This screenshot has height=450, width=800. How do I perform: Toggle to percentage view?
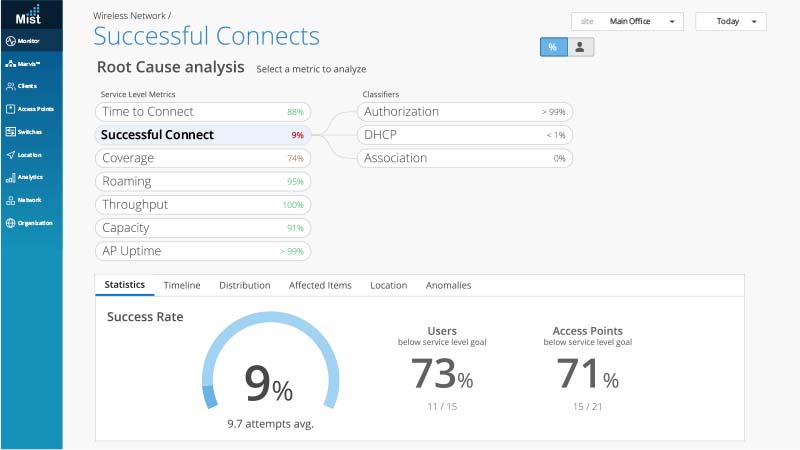tap(553, 47)
